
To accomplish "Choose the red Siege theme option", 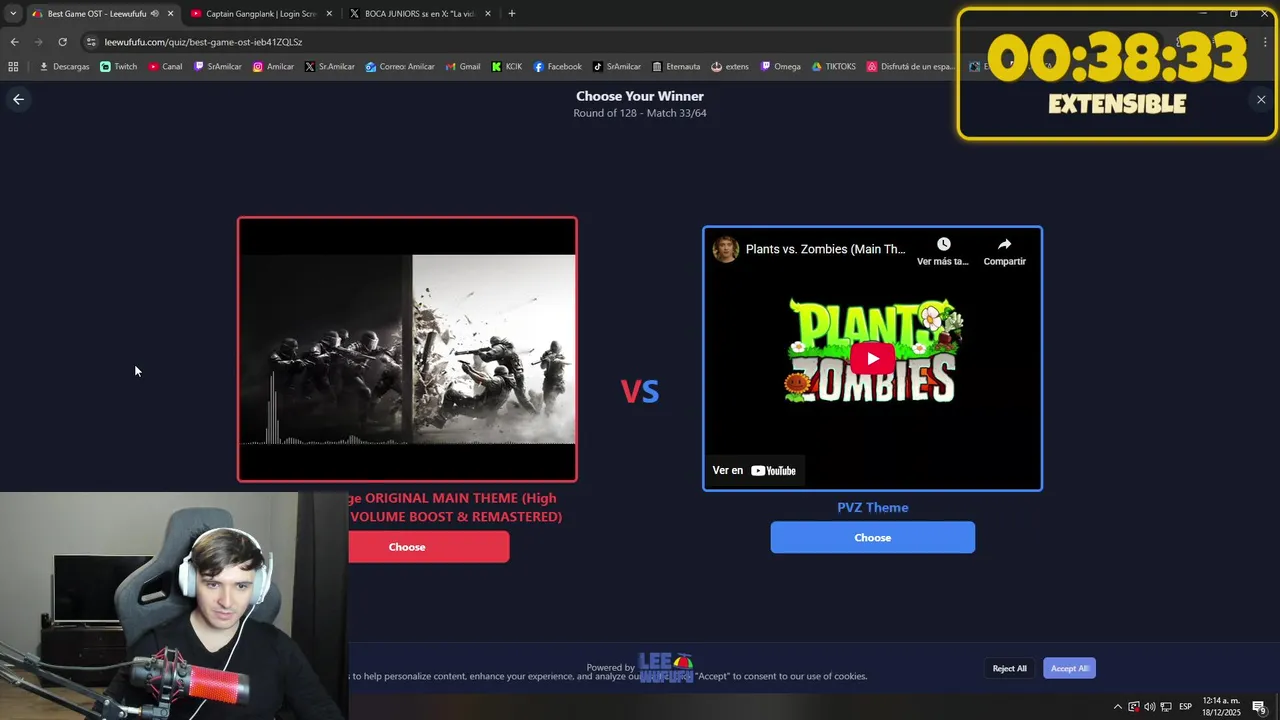I will pyautogui.click(x=429, y=547).
